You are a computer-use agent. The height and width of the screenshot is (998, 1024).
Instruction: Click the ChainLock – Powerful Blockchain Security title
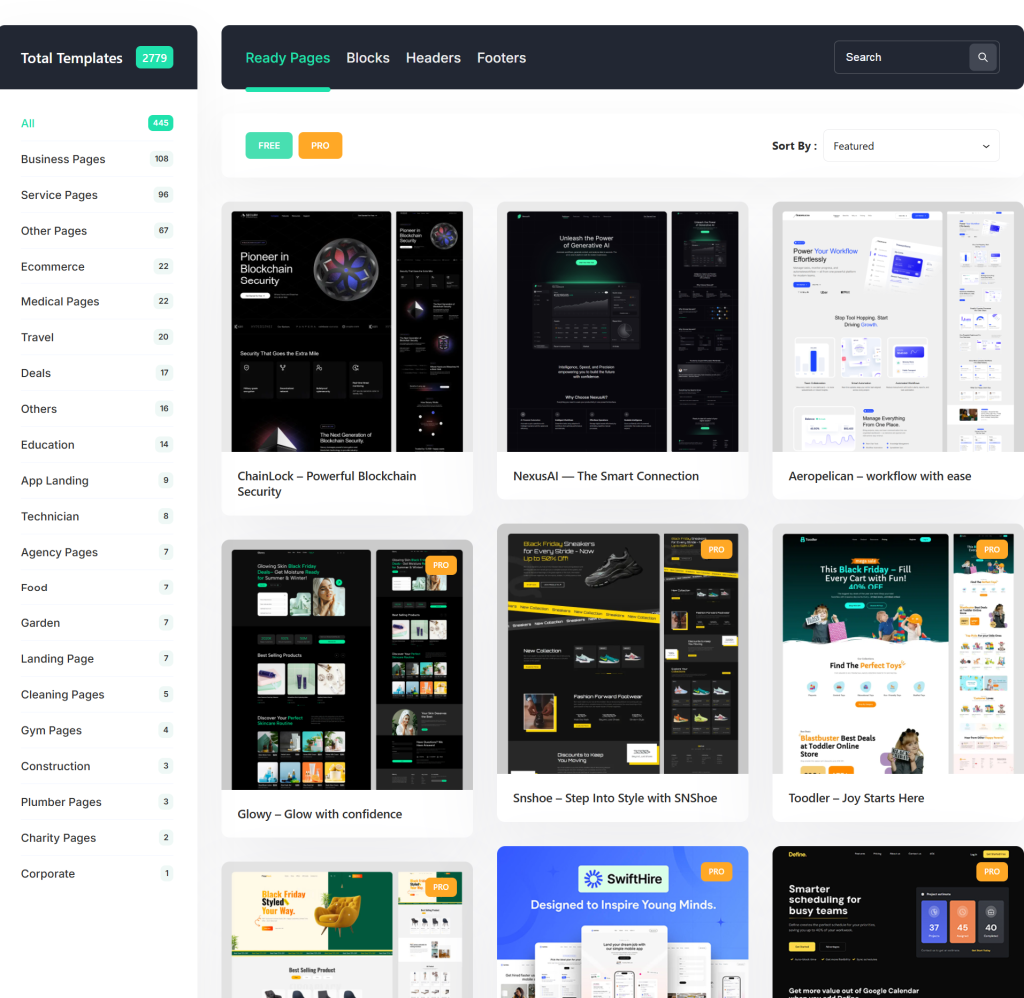(327, 484)
